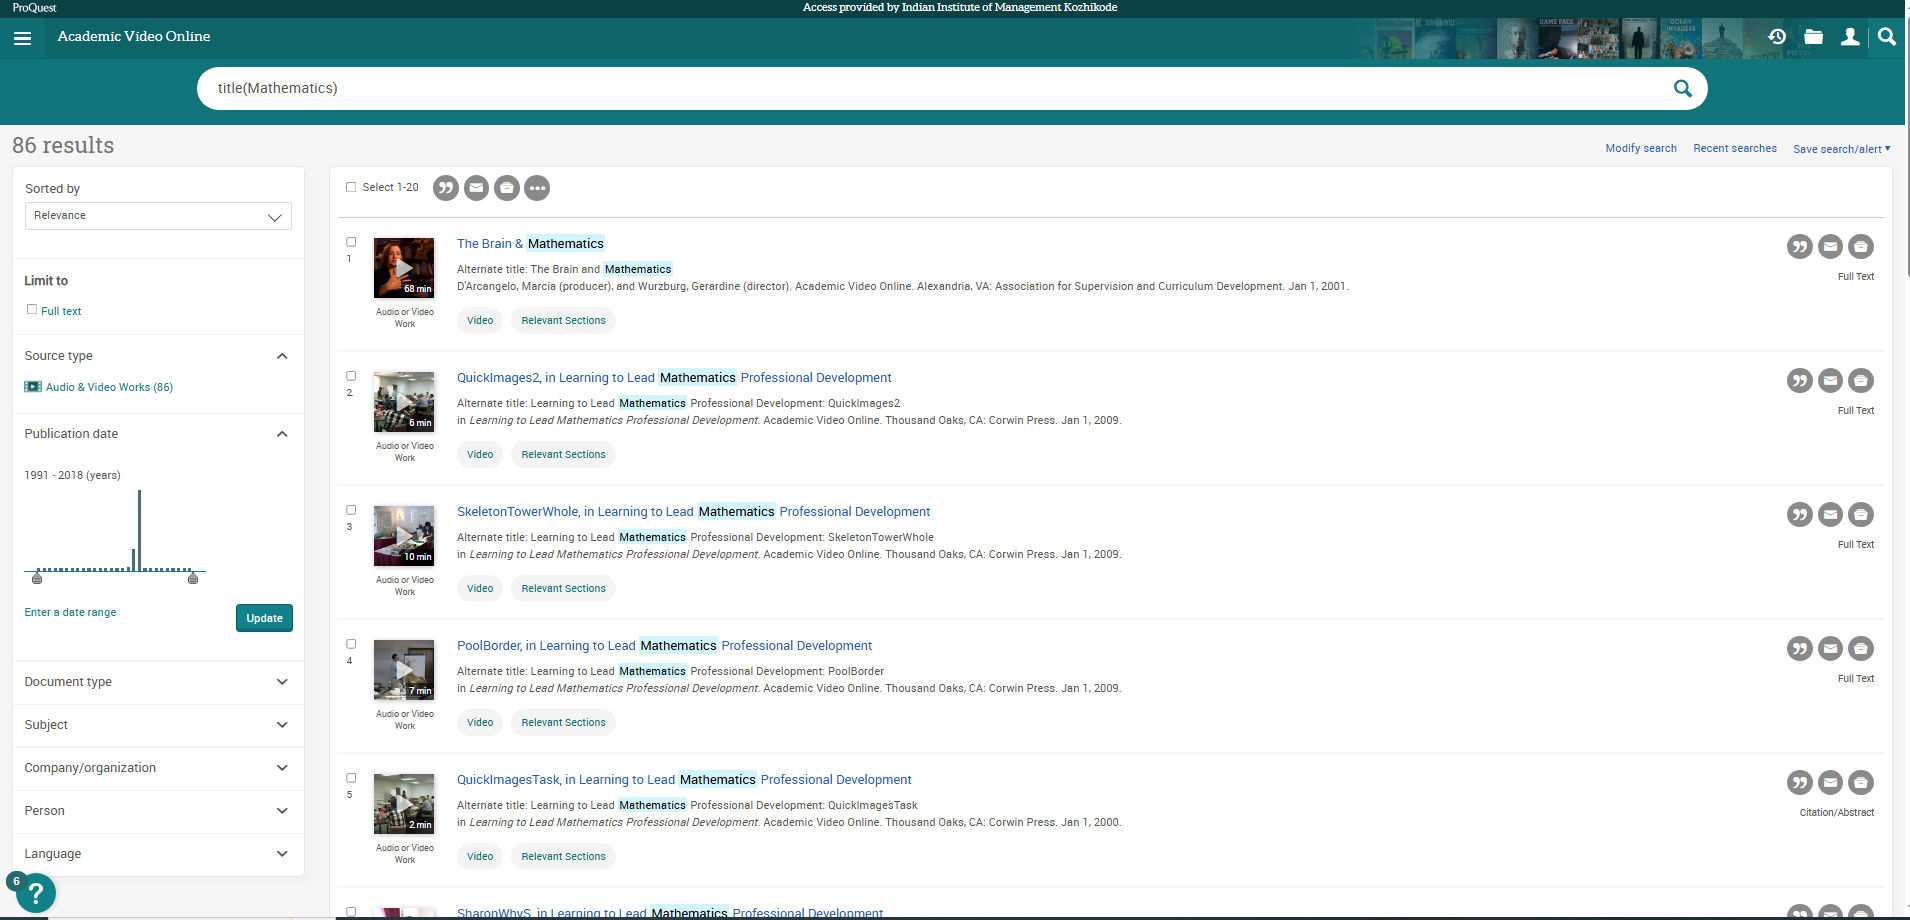
Task: Click the magnifier icon in search box
Action: [x=1682, y=88]
